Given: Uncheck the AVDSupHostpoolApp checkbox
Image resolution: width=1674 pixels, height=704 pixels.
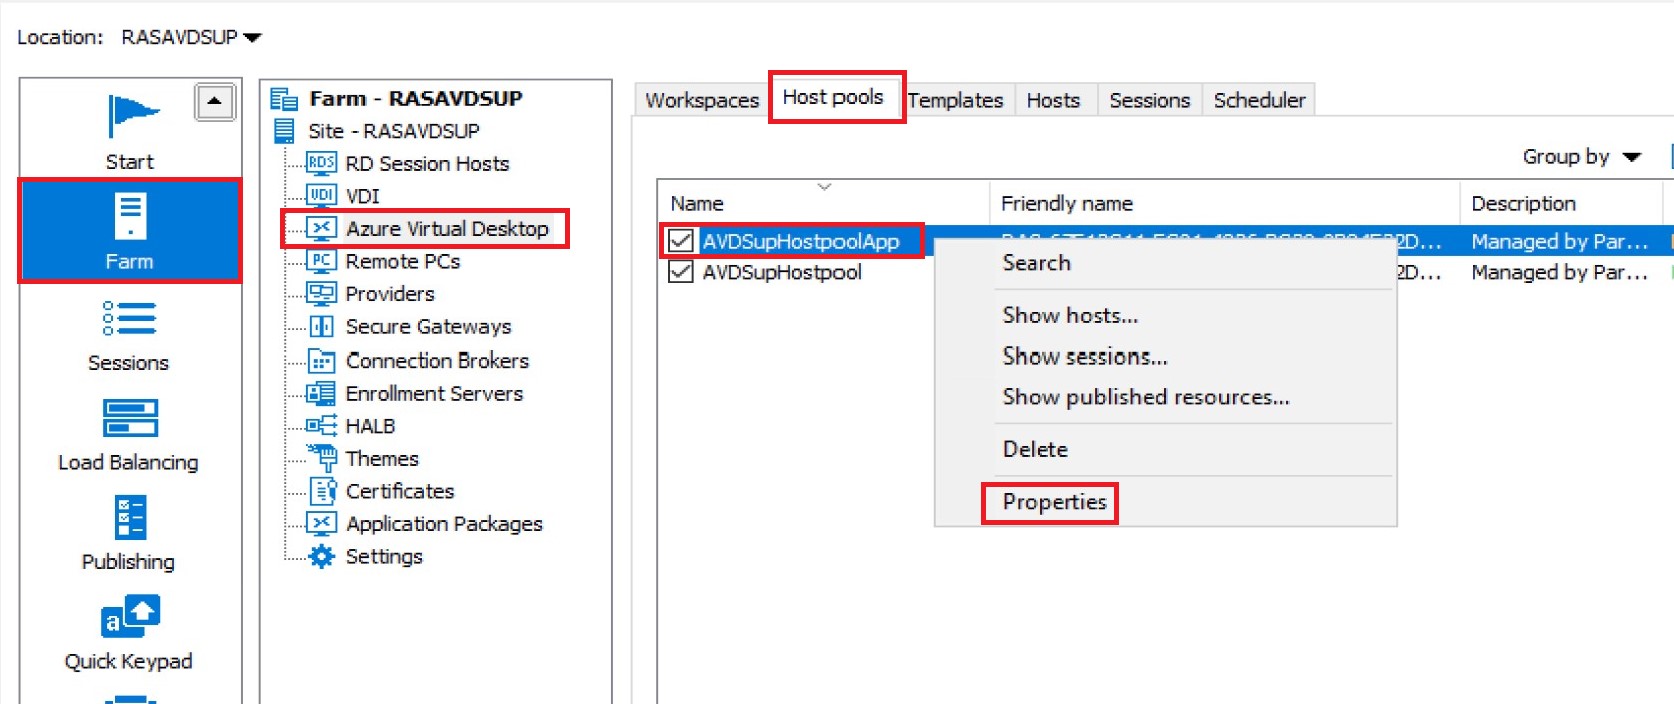Looking at the screenshot, I should 681,241.
